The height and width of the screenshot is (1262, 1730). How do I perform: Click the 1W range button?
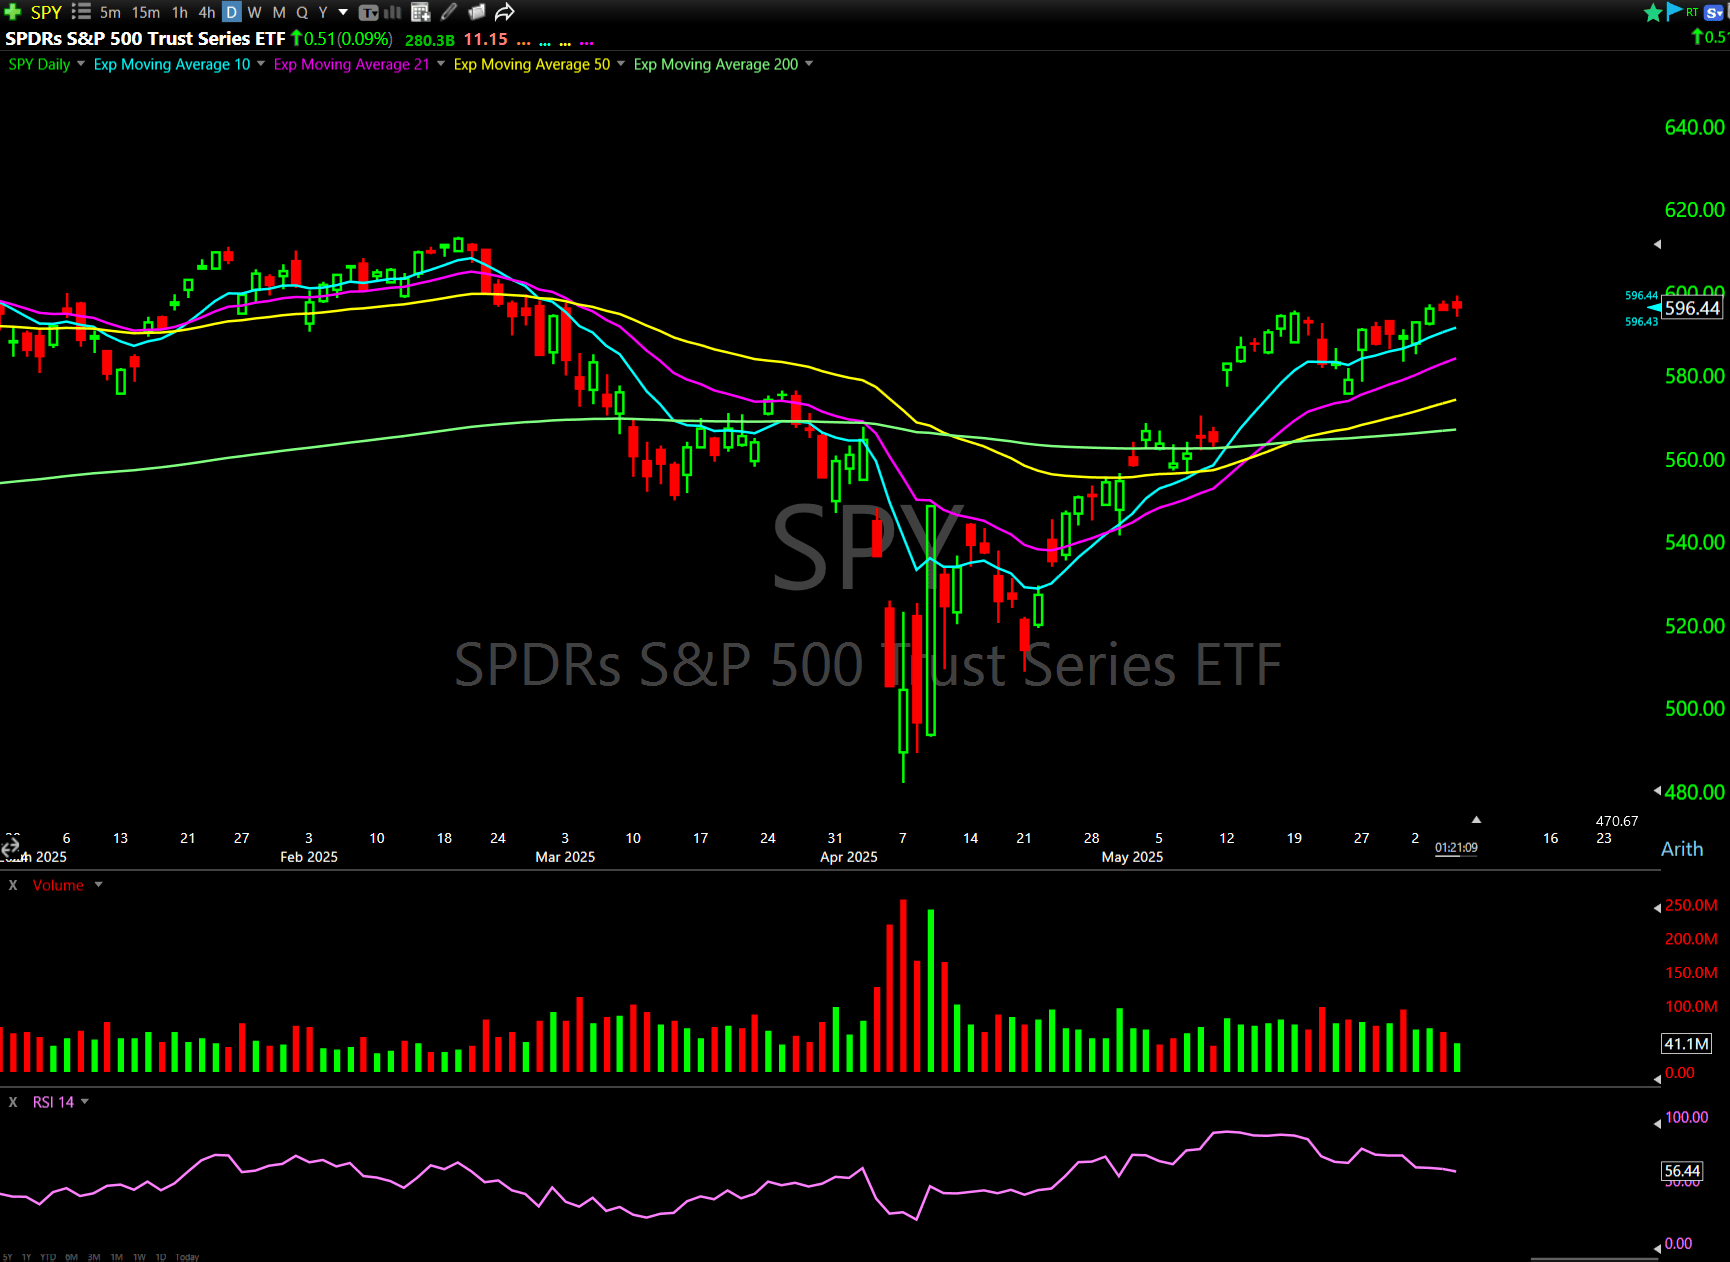pos(139,1257)
